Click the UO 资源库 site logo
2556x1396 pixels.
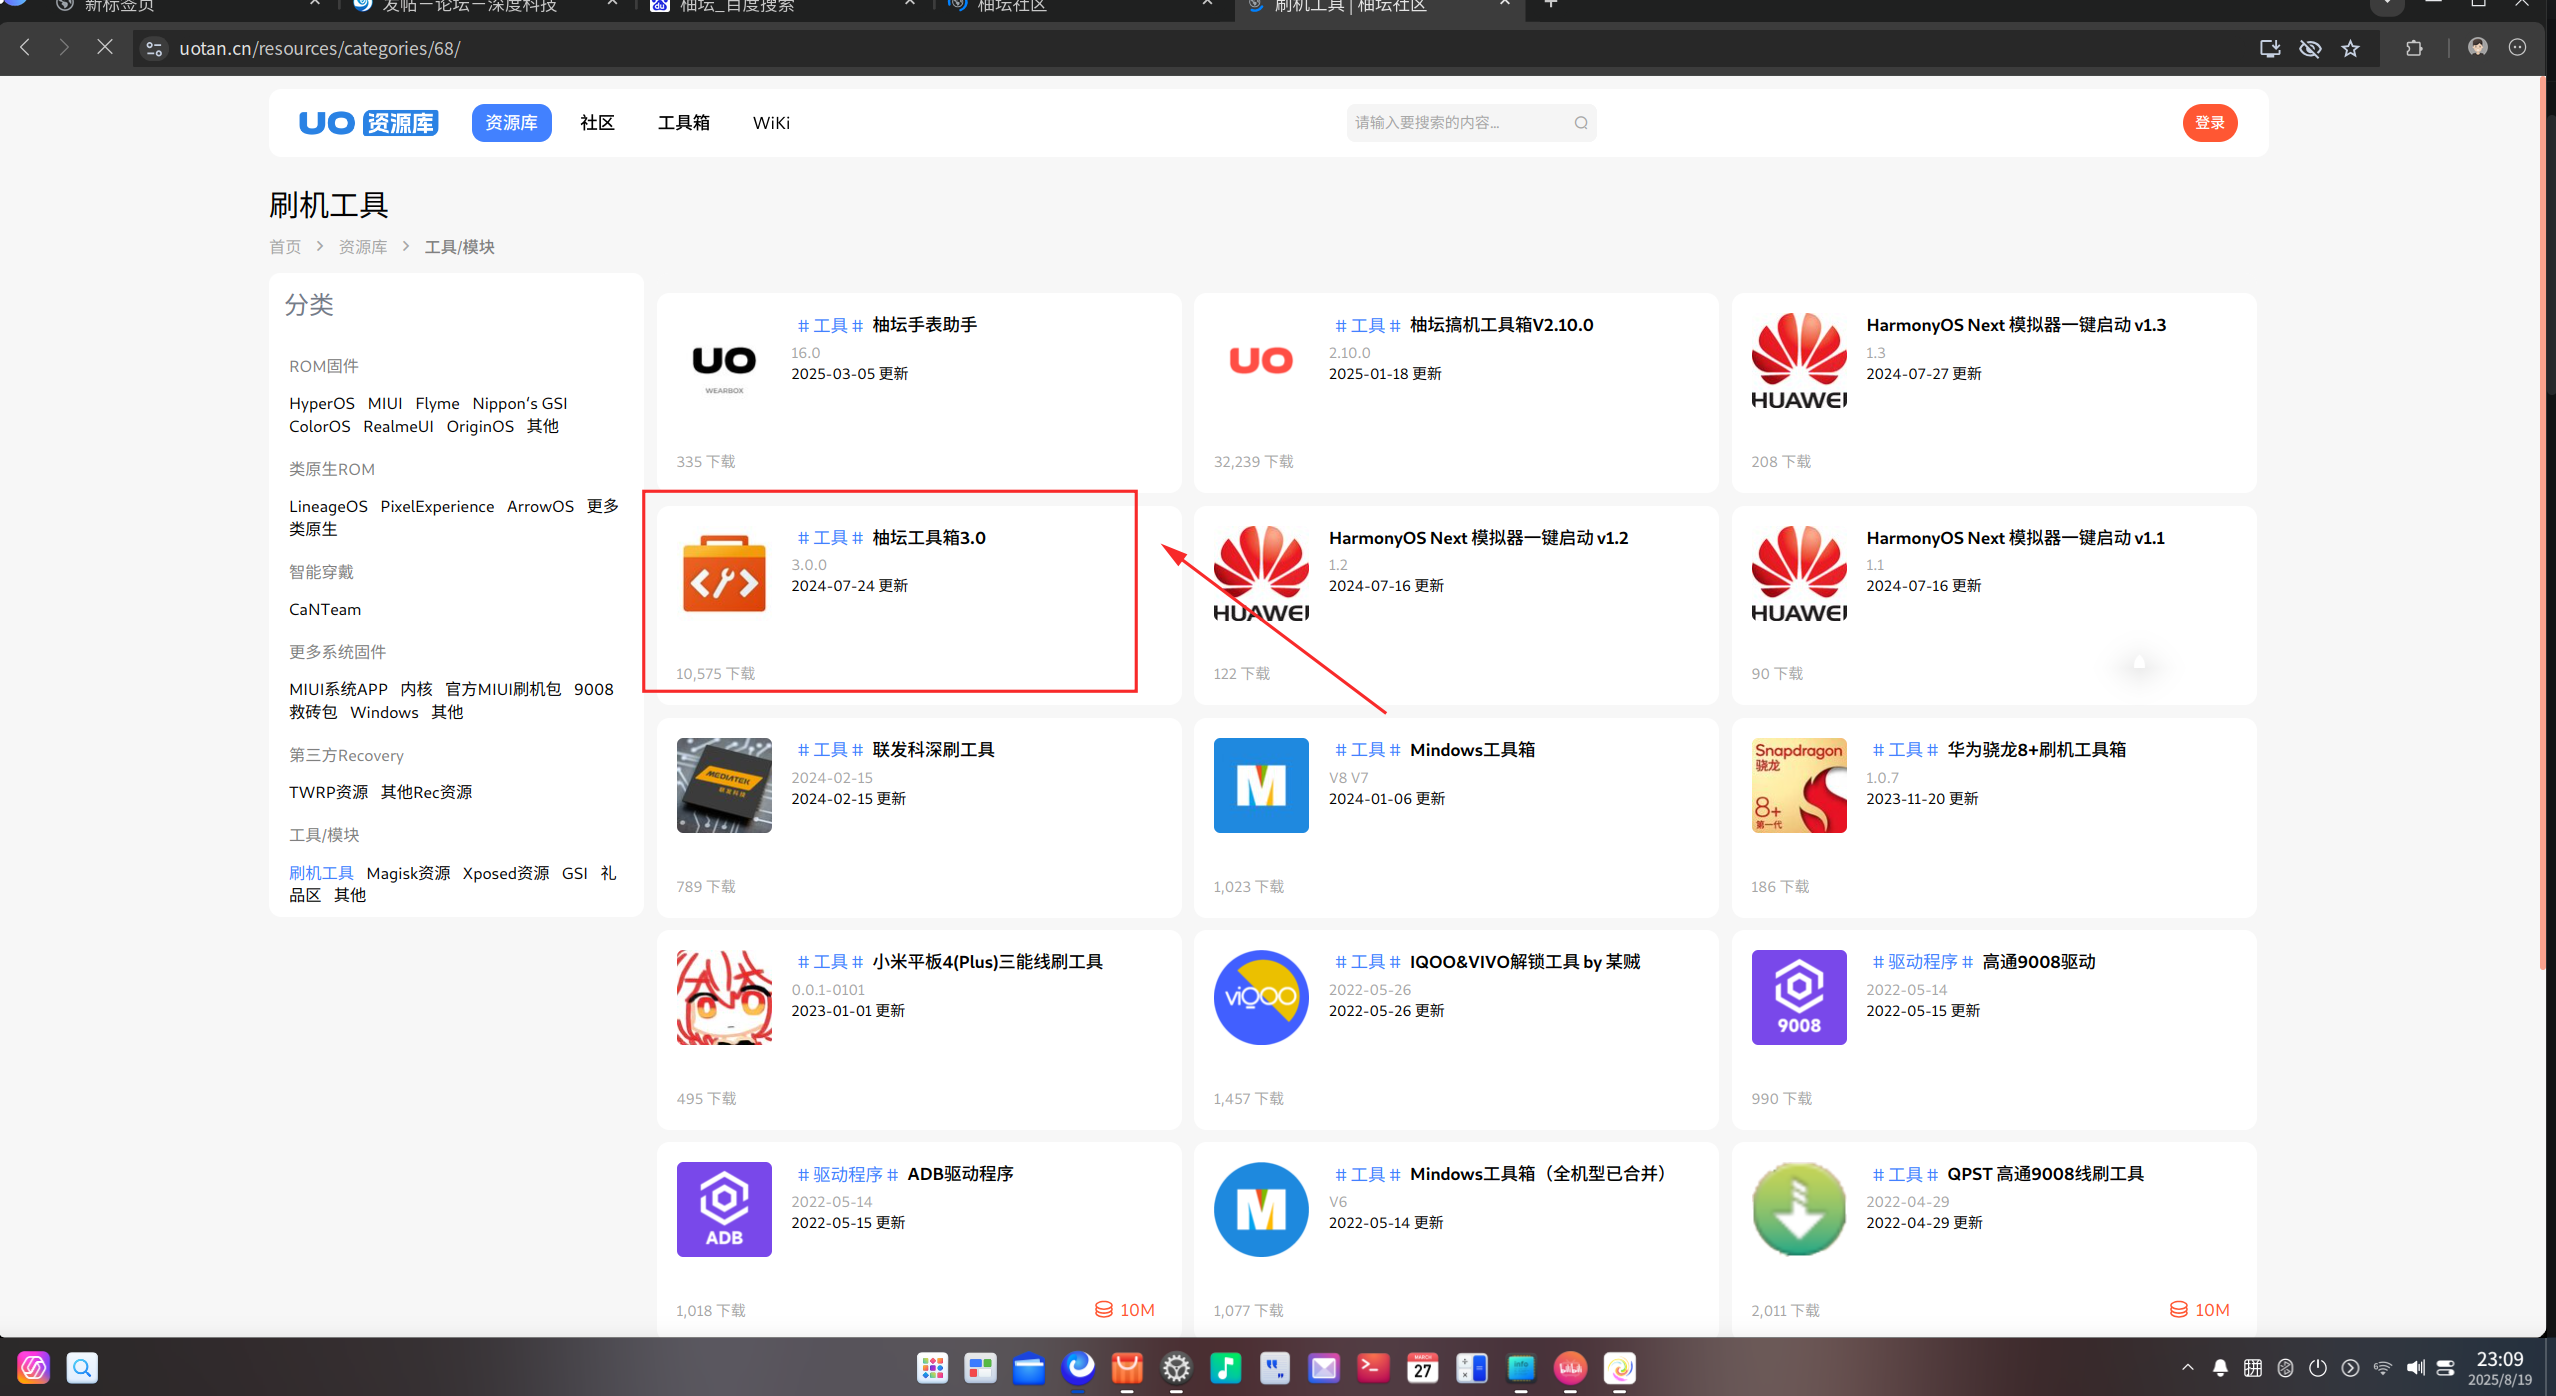pyautogui.click(x=368, y=123)
